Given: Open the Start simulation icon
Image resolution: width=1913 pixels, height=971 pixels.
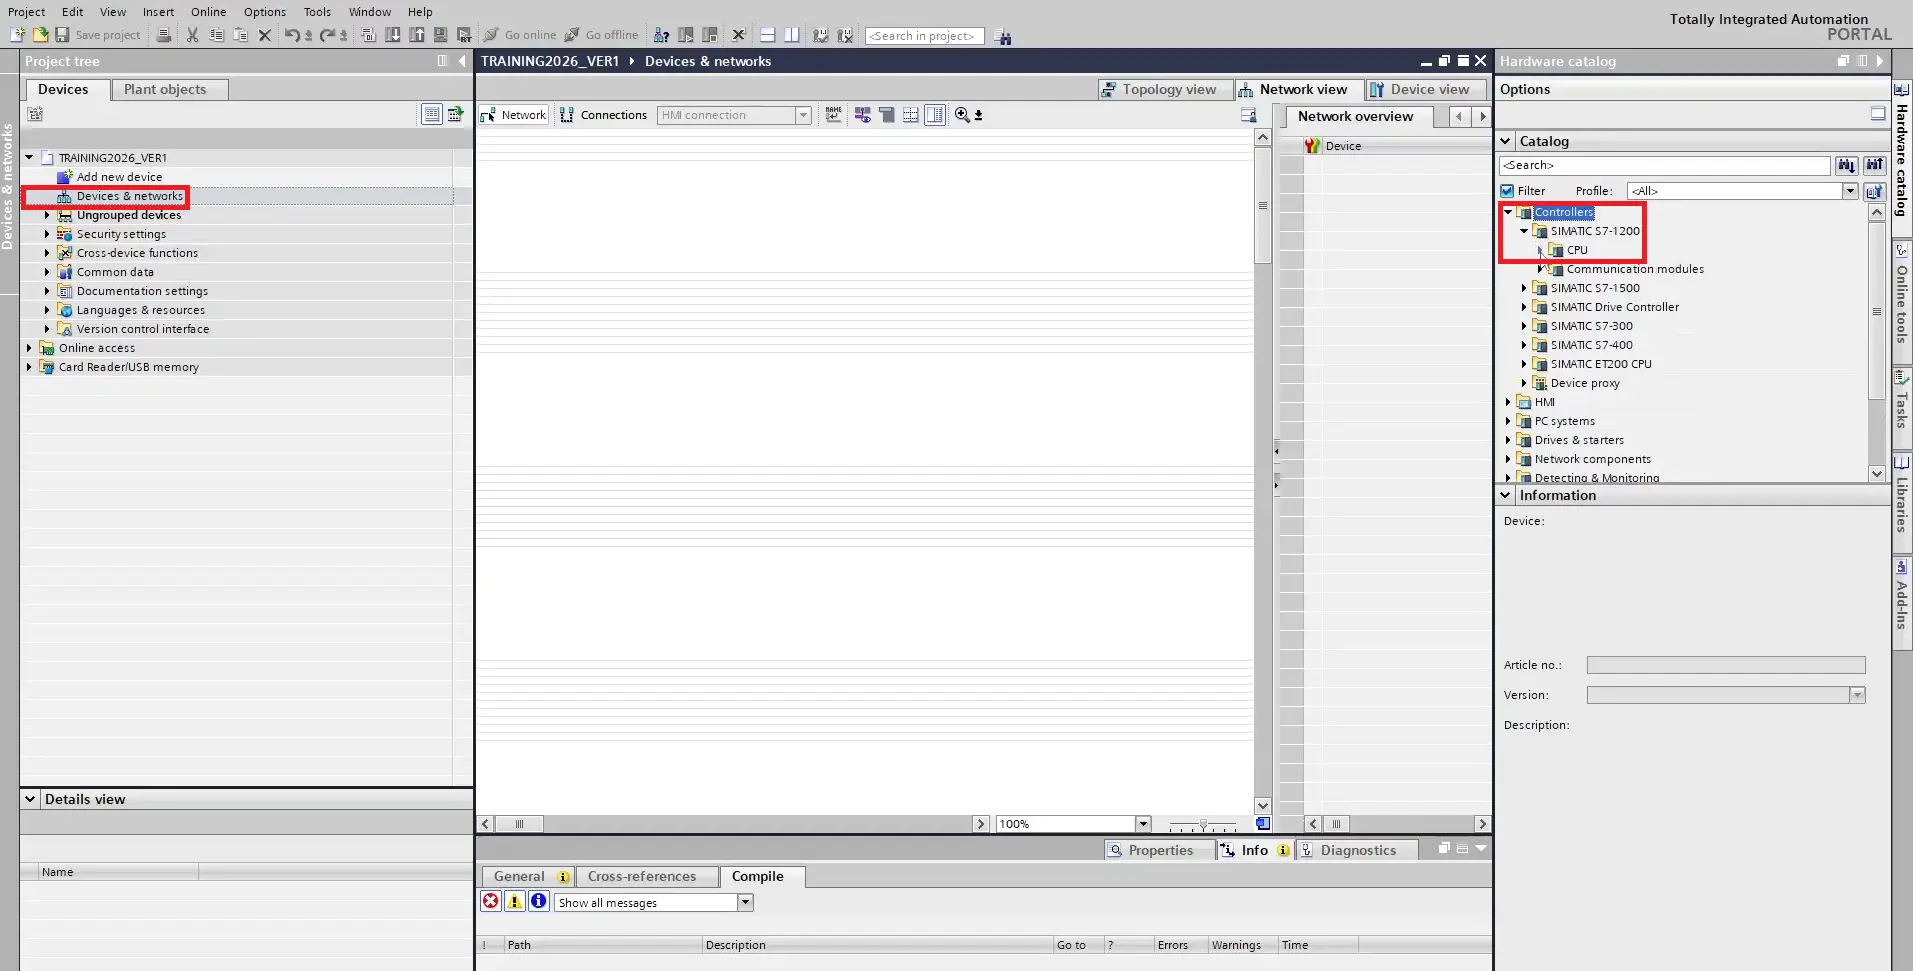Looking at the screenshot, I should 686,35.
